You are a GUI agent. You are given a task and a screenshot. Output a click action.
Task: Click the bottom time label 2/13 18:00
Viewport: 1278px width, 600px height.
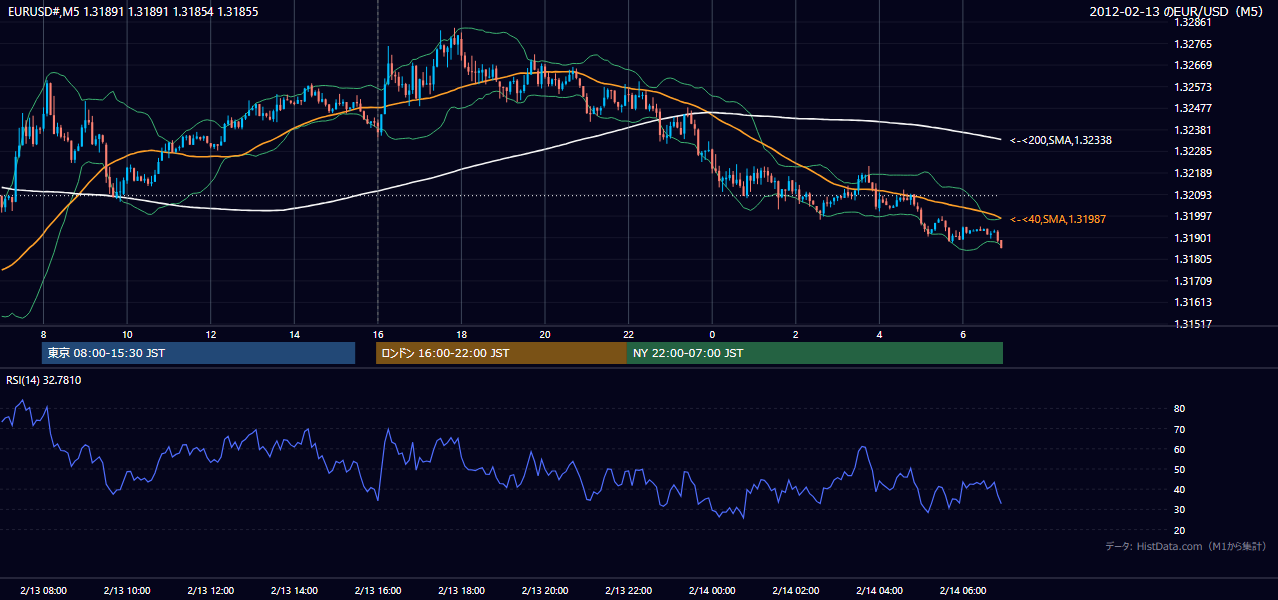click(x=461, y=591)
